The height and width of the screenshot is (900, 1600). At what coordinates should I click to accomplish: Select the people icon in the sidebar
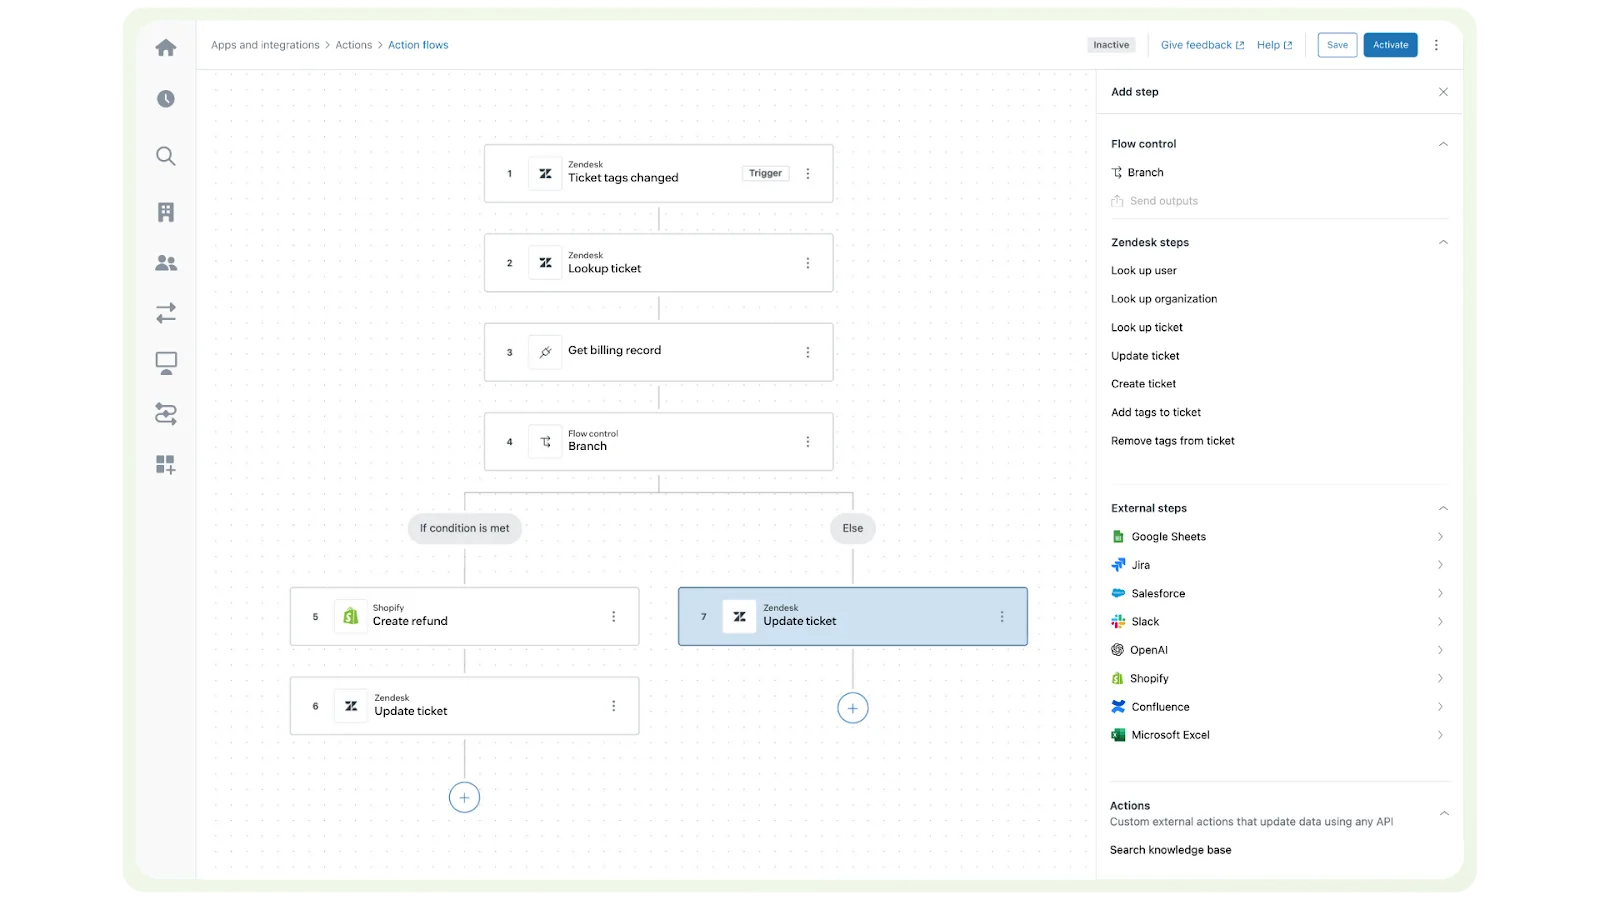click(x=165, y=262)
